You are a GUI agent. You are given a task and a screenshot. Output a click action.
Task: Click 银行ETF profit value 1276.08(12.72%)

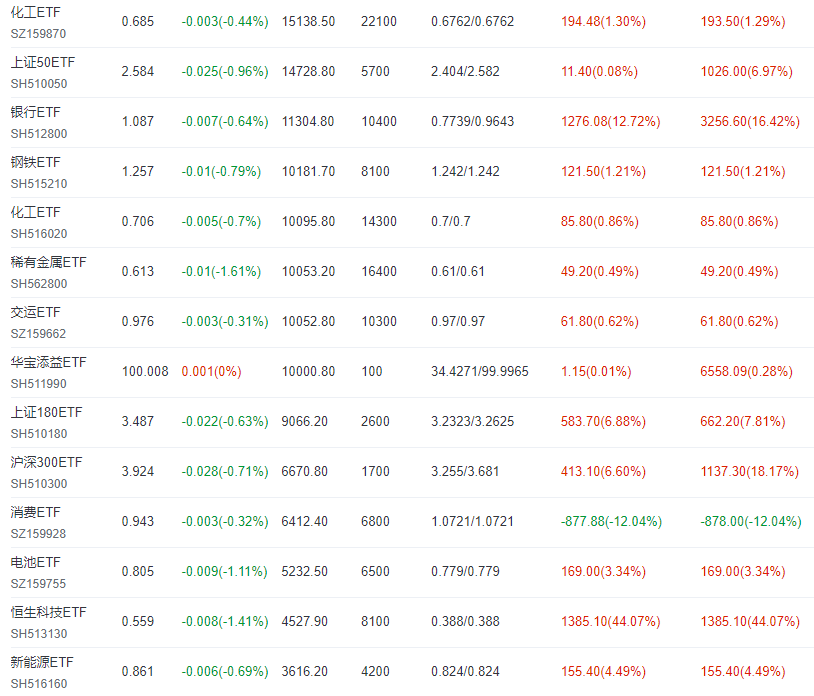click(610, 121)
